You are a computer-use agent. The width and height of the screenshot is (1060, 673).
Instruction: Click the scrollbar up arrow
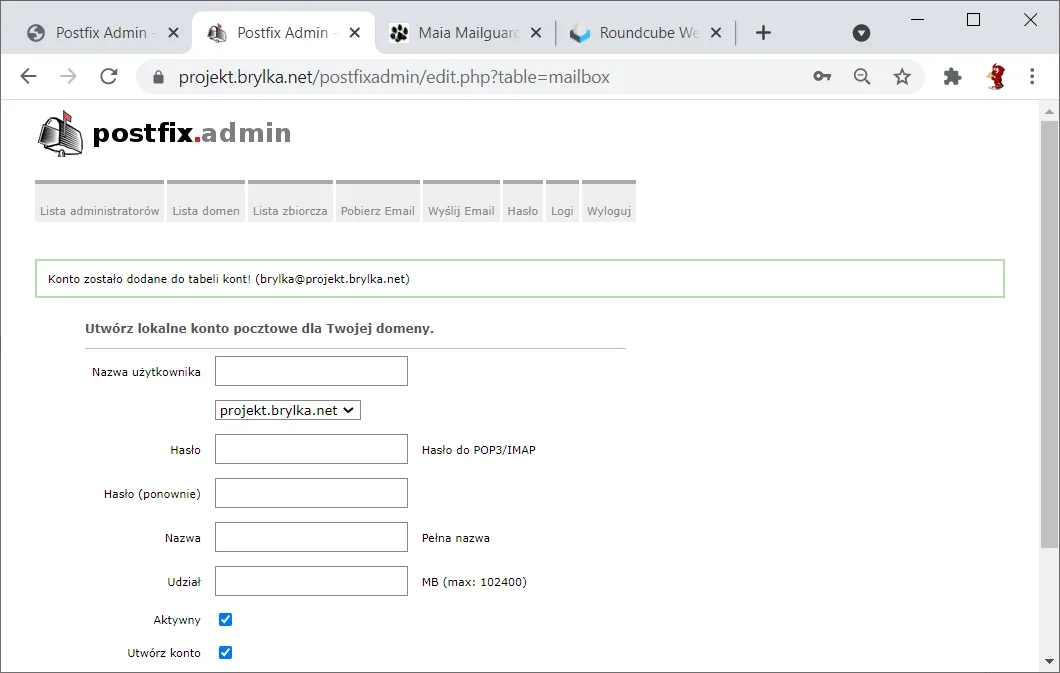tap(1049, 111)
